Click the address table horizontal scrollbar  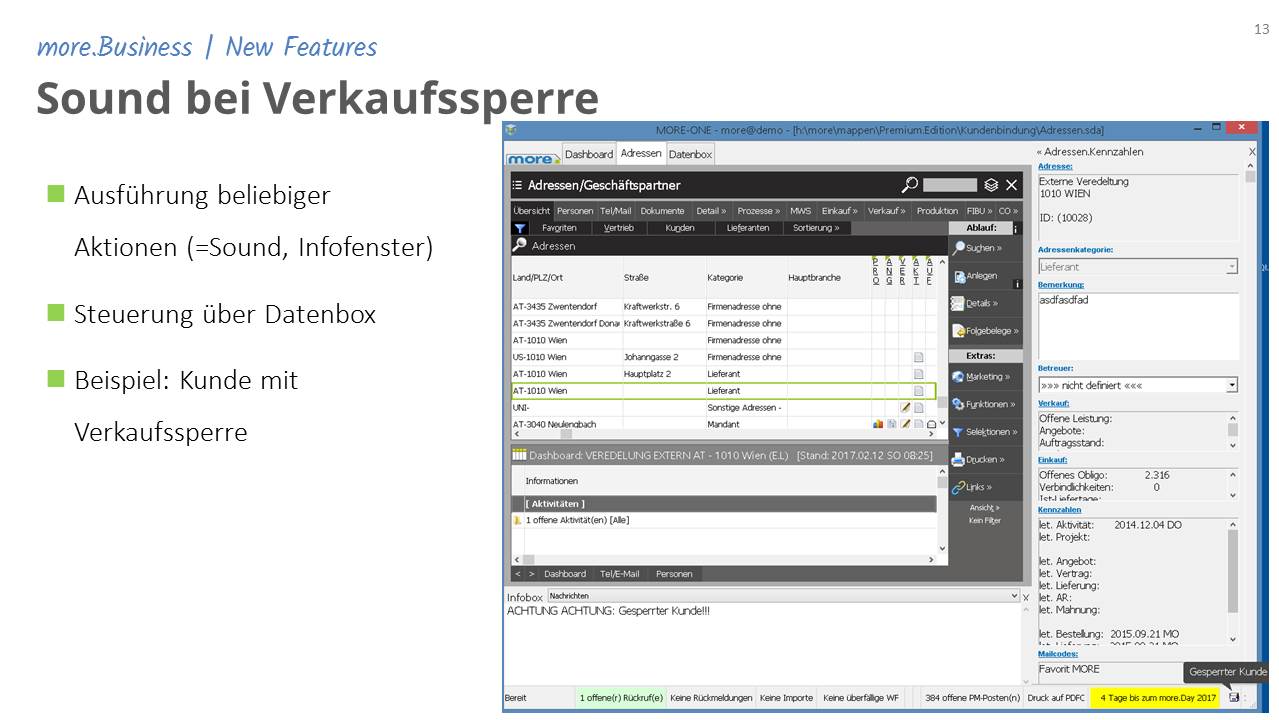tap(723, 435)
